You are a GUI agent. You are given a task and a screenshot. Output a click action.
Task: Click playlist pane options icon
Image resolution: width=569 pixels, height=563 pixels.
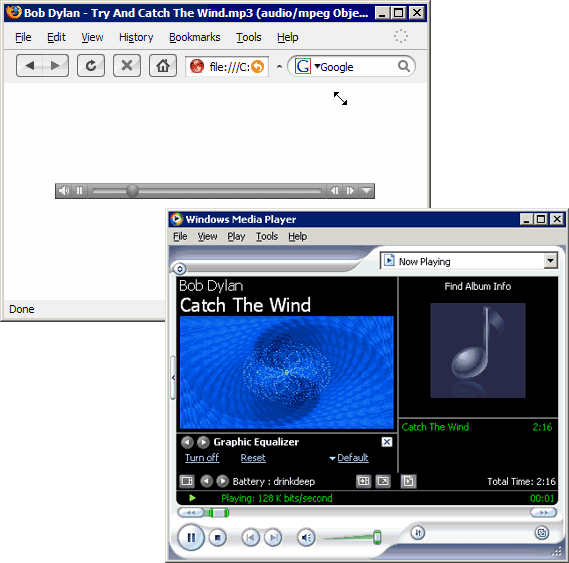point(408,481)
